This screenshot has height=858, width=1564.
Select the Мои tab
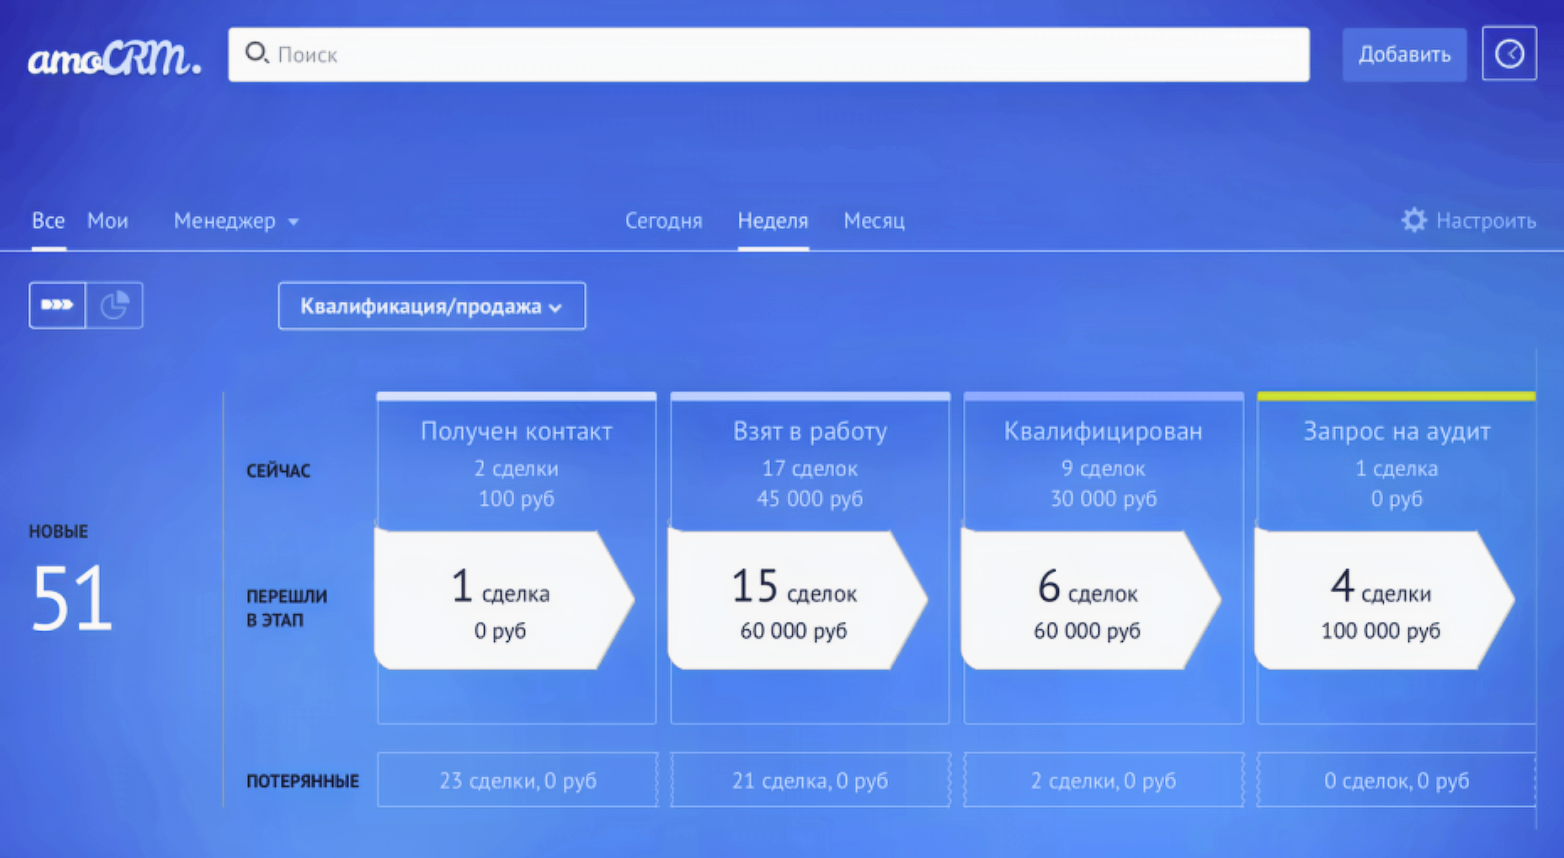click(x=107, y=221)
